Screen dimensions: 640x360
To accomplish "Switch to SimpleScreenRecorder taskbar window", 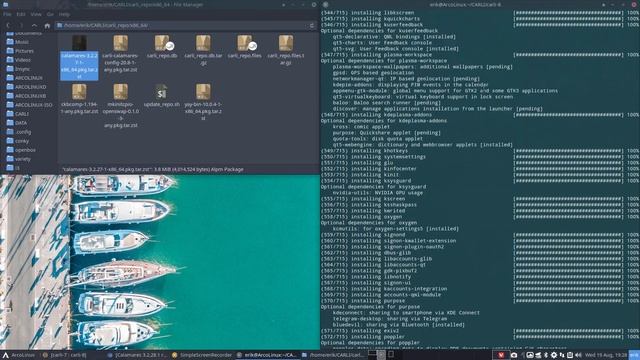I will point(202,355).
